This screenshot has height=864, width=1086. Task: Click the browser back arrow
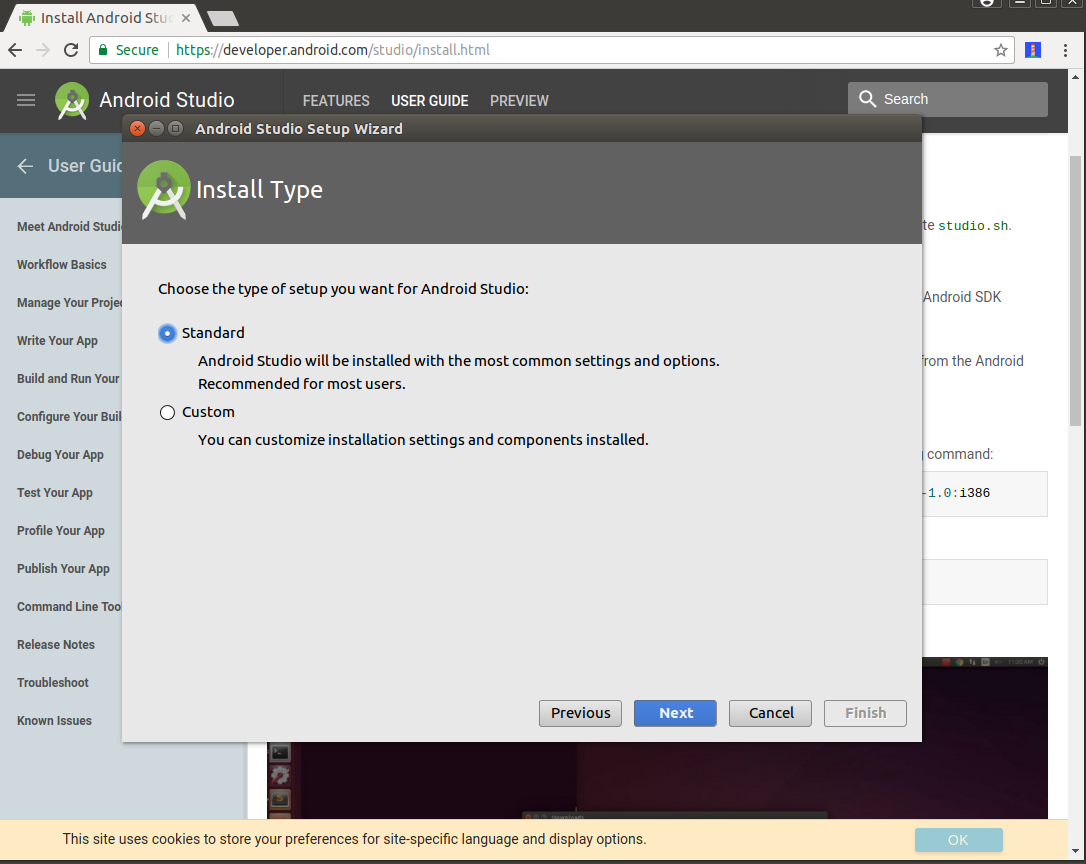(x=15, y=50)
